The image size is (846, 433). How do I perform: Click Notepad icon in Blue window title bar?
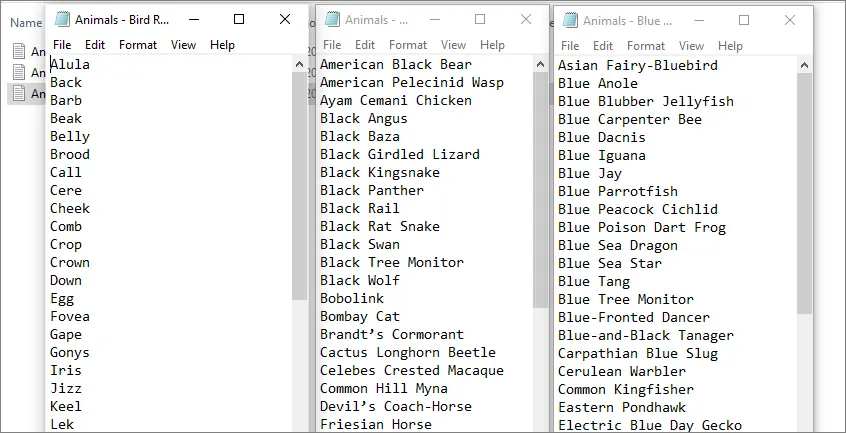[x=570, y=20]
